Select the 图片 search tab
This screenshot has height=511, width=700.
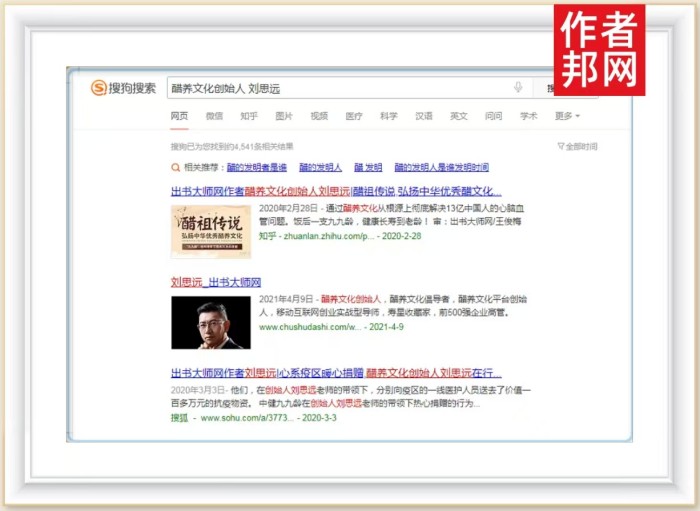284,116
